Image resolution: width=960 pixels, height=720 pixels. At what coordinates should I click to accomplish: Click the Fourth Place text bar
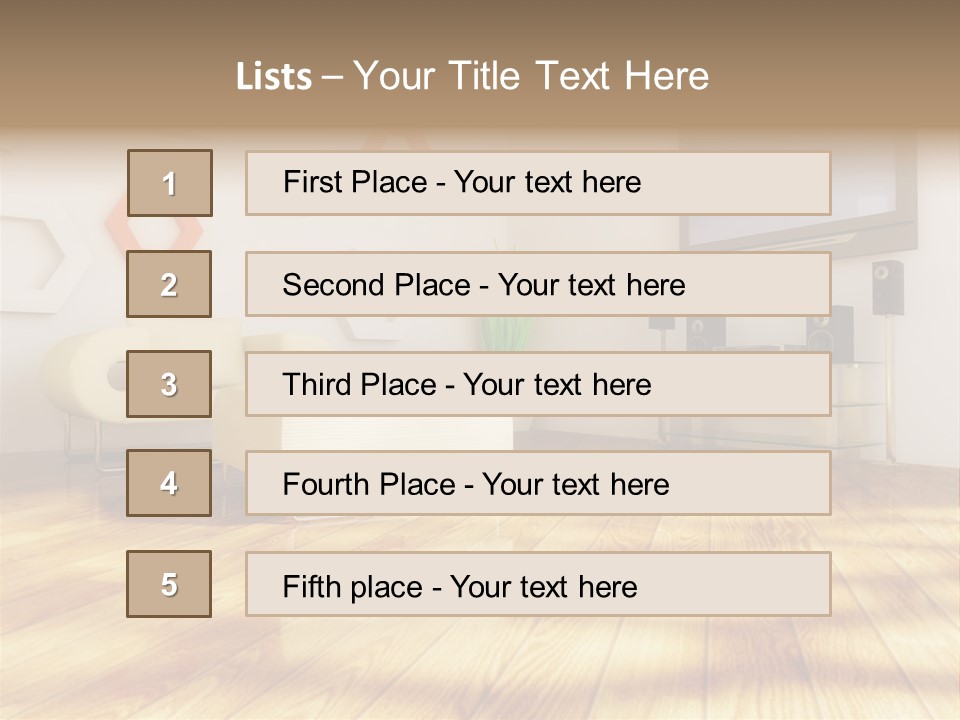[538, 483]
